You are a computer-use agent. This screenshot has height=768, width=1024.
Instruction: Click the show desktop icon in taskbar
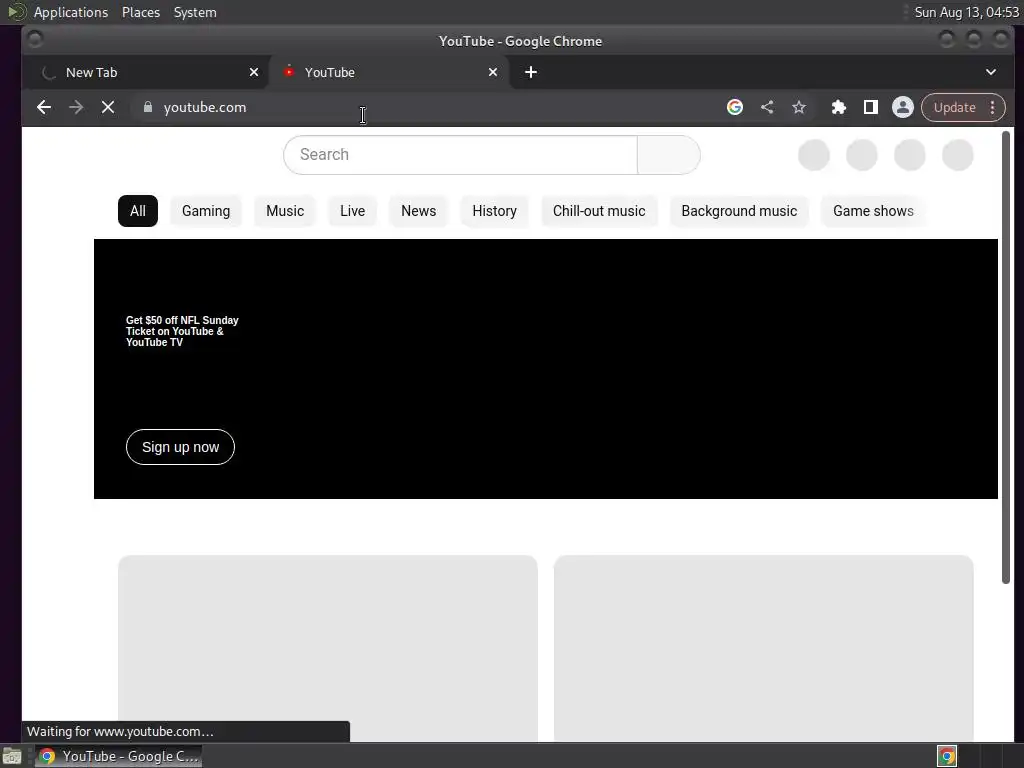click(12, 756)
